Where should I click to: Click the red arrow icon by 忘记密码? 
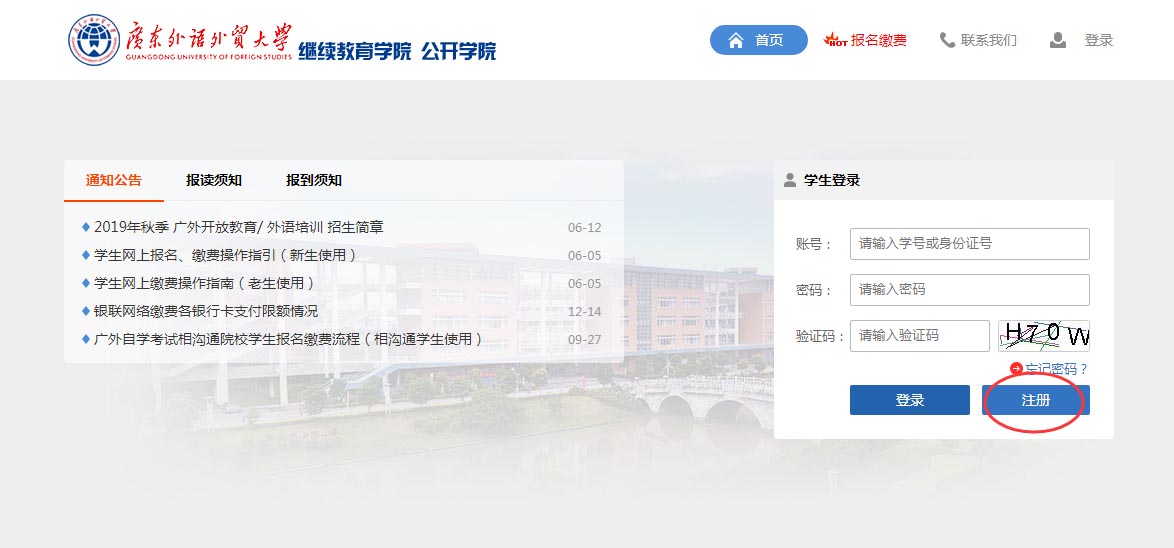pyautogui.click(x=1016, y=369)
